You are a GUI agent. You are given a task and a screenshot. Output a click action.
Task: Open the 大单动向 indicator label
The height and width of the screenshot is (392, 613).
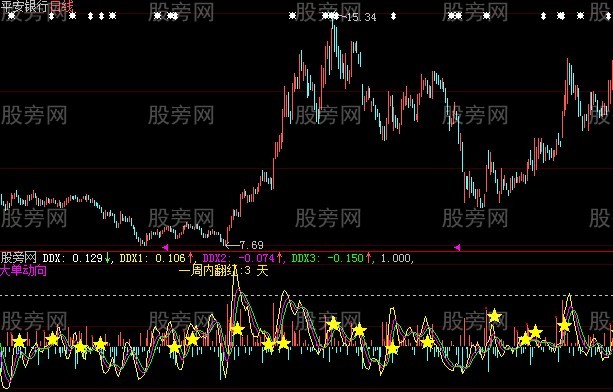pos(23,270)
